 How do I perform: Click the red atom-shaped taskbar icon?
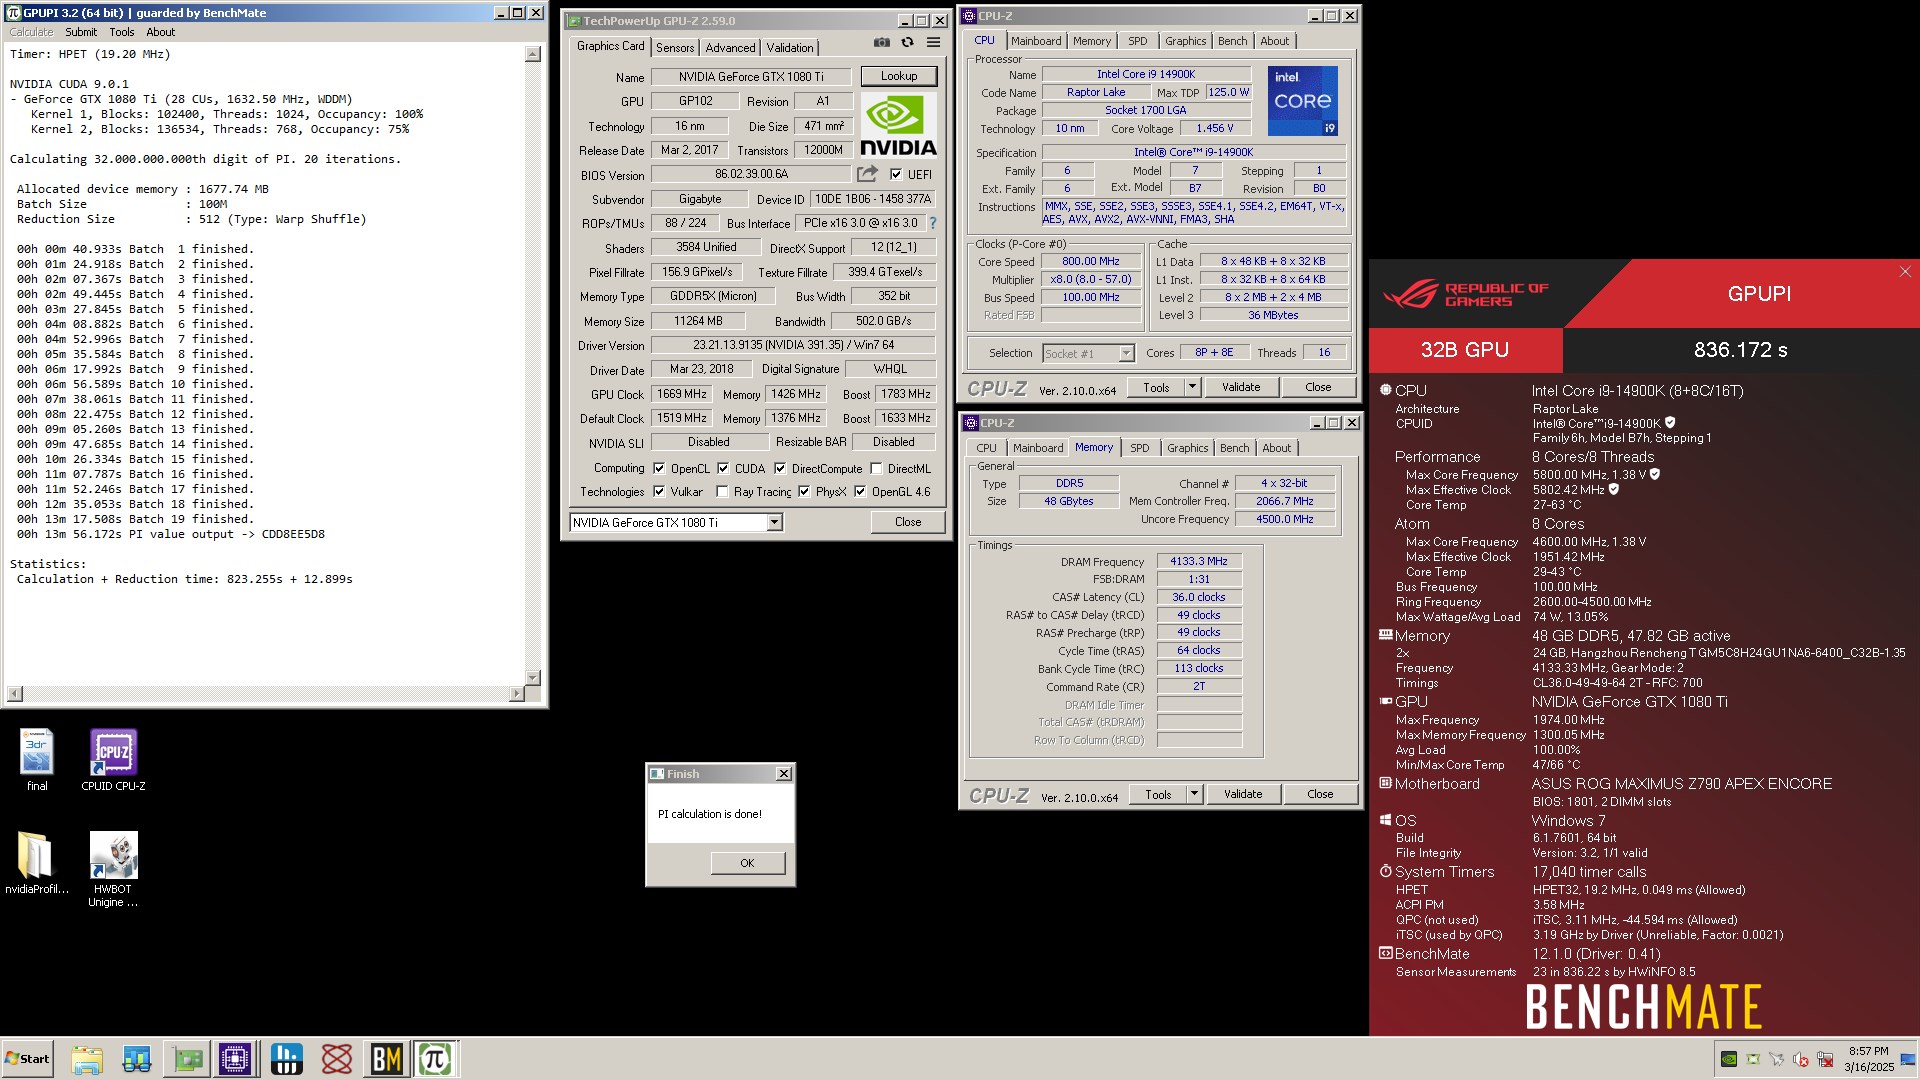tap(337, 1059)
